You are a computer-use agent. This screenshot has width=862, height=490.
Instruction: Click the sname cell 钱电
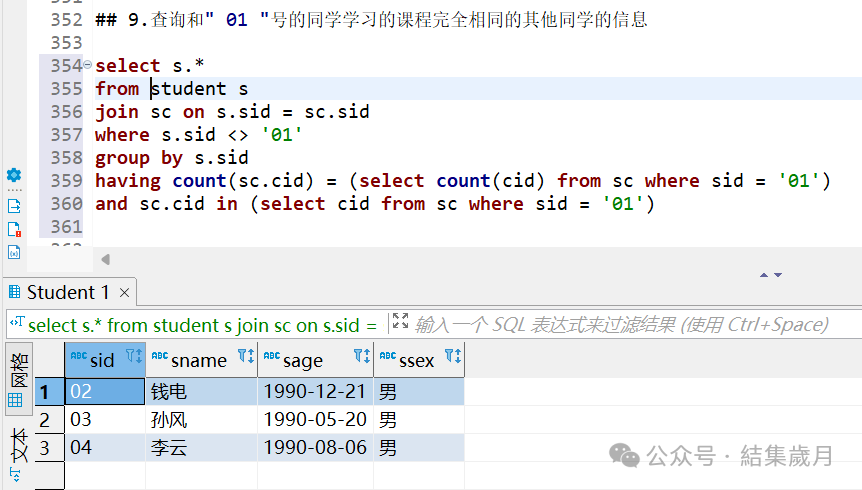(x=201, y=392)
